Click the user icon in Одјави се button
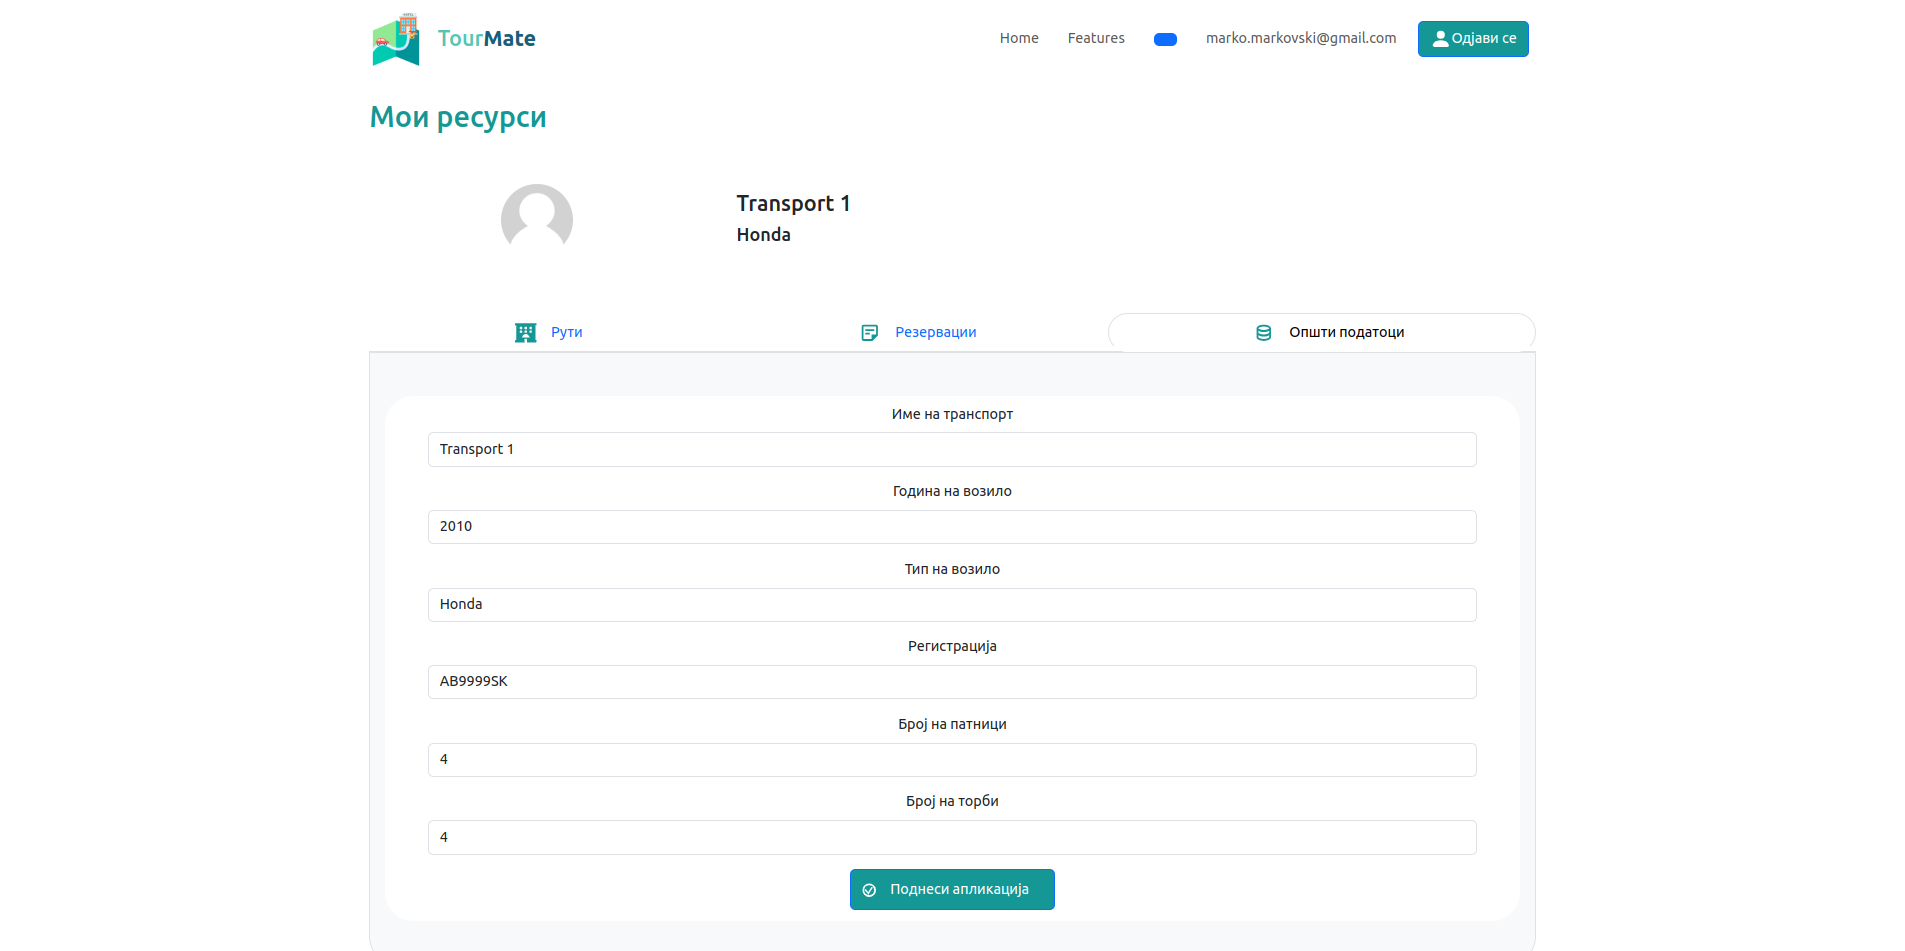 click(x=1440, y=39)
